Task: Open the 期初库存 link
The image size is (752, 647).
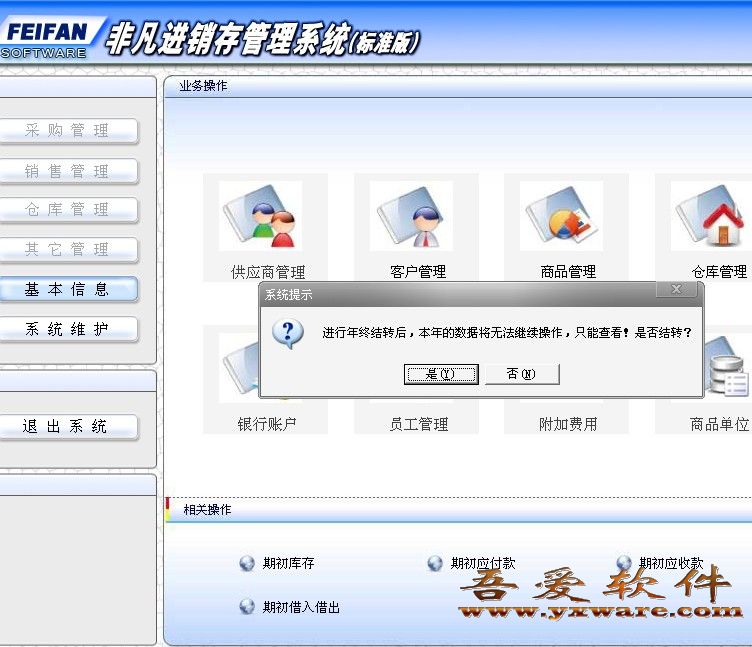Action: 288,563
